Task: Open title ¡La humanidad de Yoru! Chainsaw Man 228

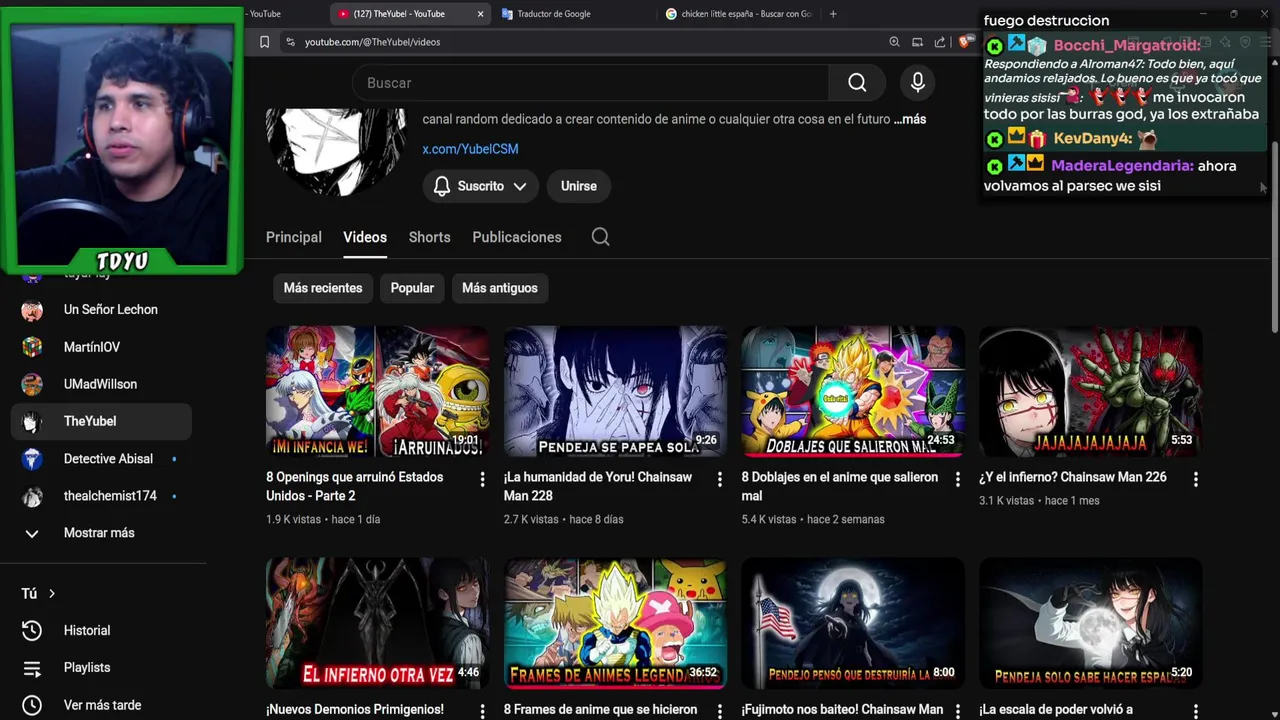Action: (x=598, y=486)
